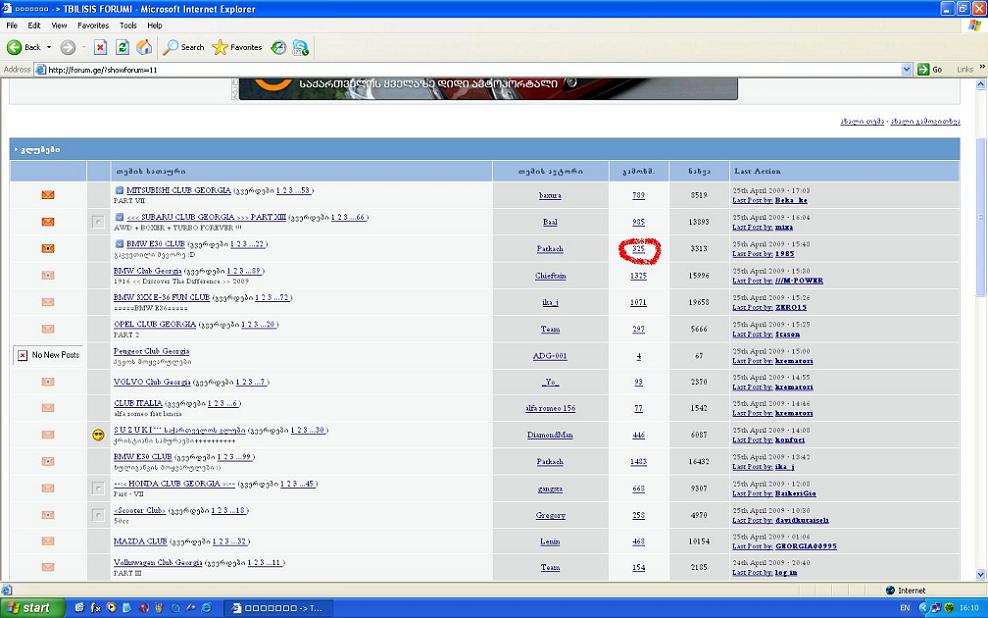The height and width of the screenshot is (618, 988).
Task: Open author profile Gregory
Action: point(550,515)
